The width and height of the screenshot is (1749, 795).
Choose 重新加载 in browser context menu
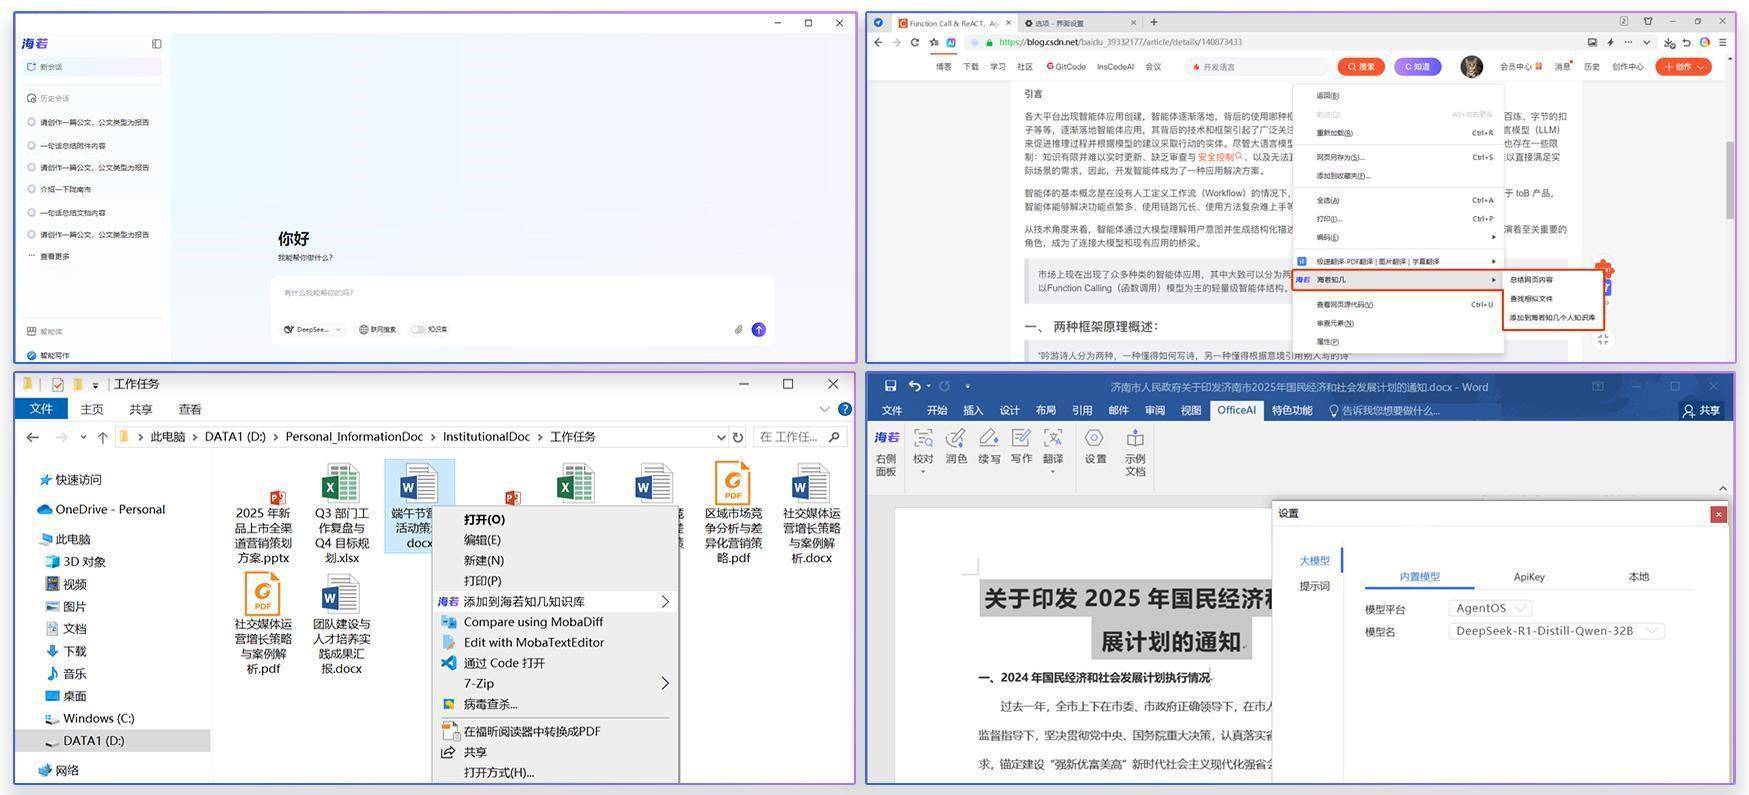[x=1398, y=133]
